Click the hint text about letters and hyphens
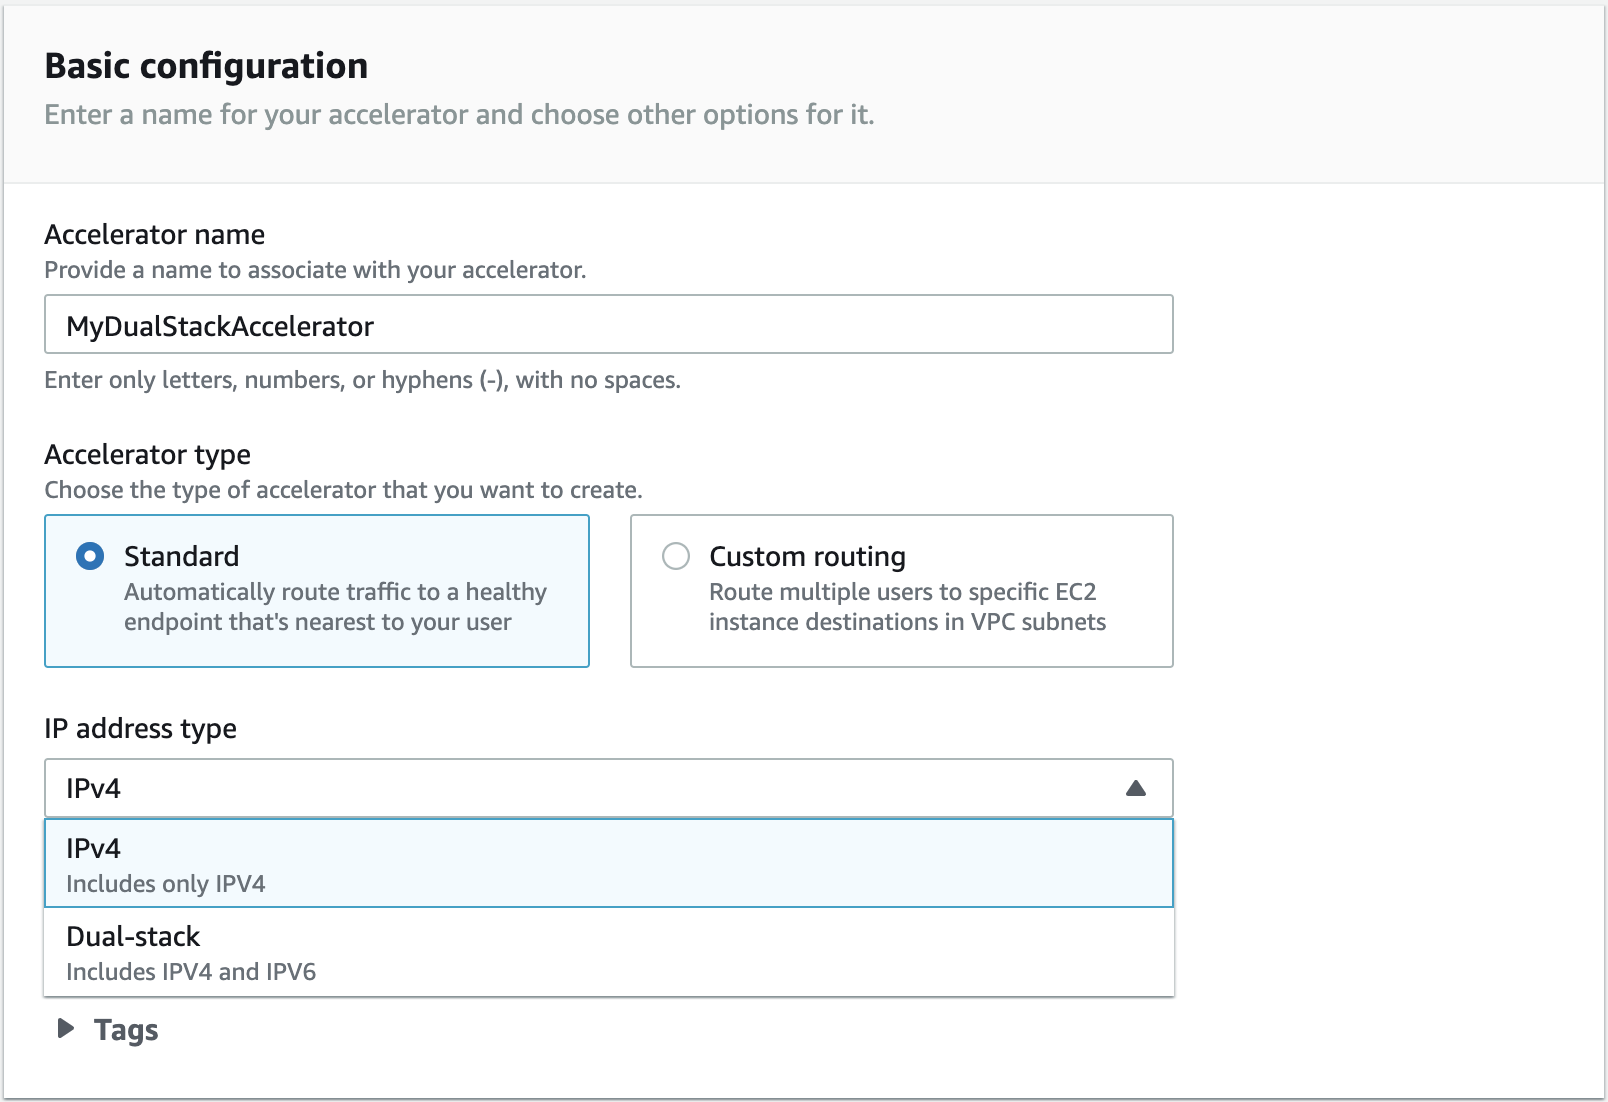 click(362, 381)
